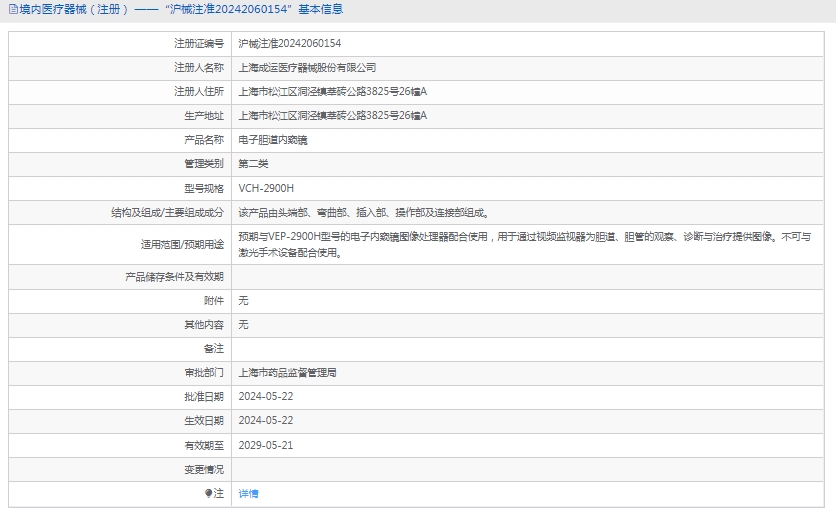Viewport: 836px width, 514px height.
Task: Click the 注册证编号 row label
Action: pos(198,44)
